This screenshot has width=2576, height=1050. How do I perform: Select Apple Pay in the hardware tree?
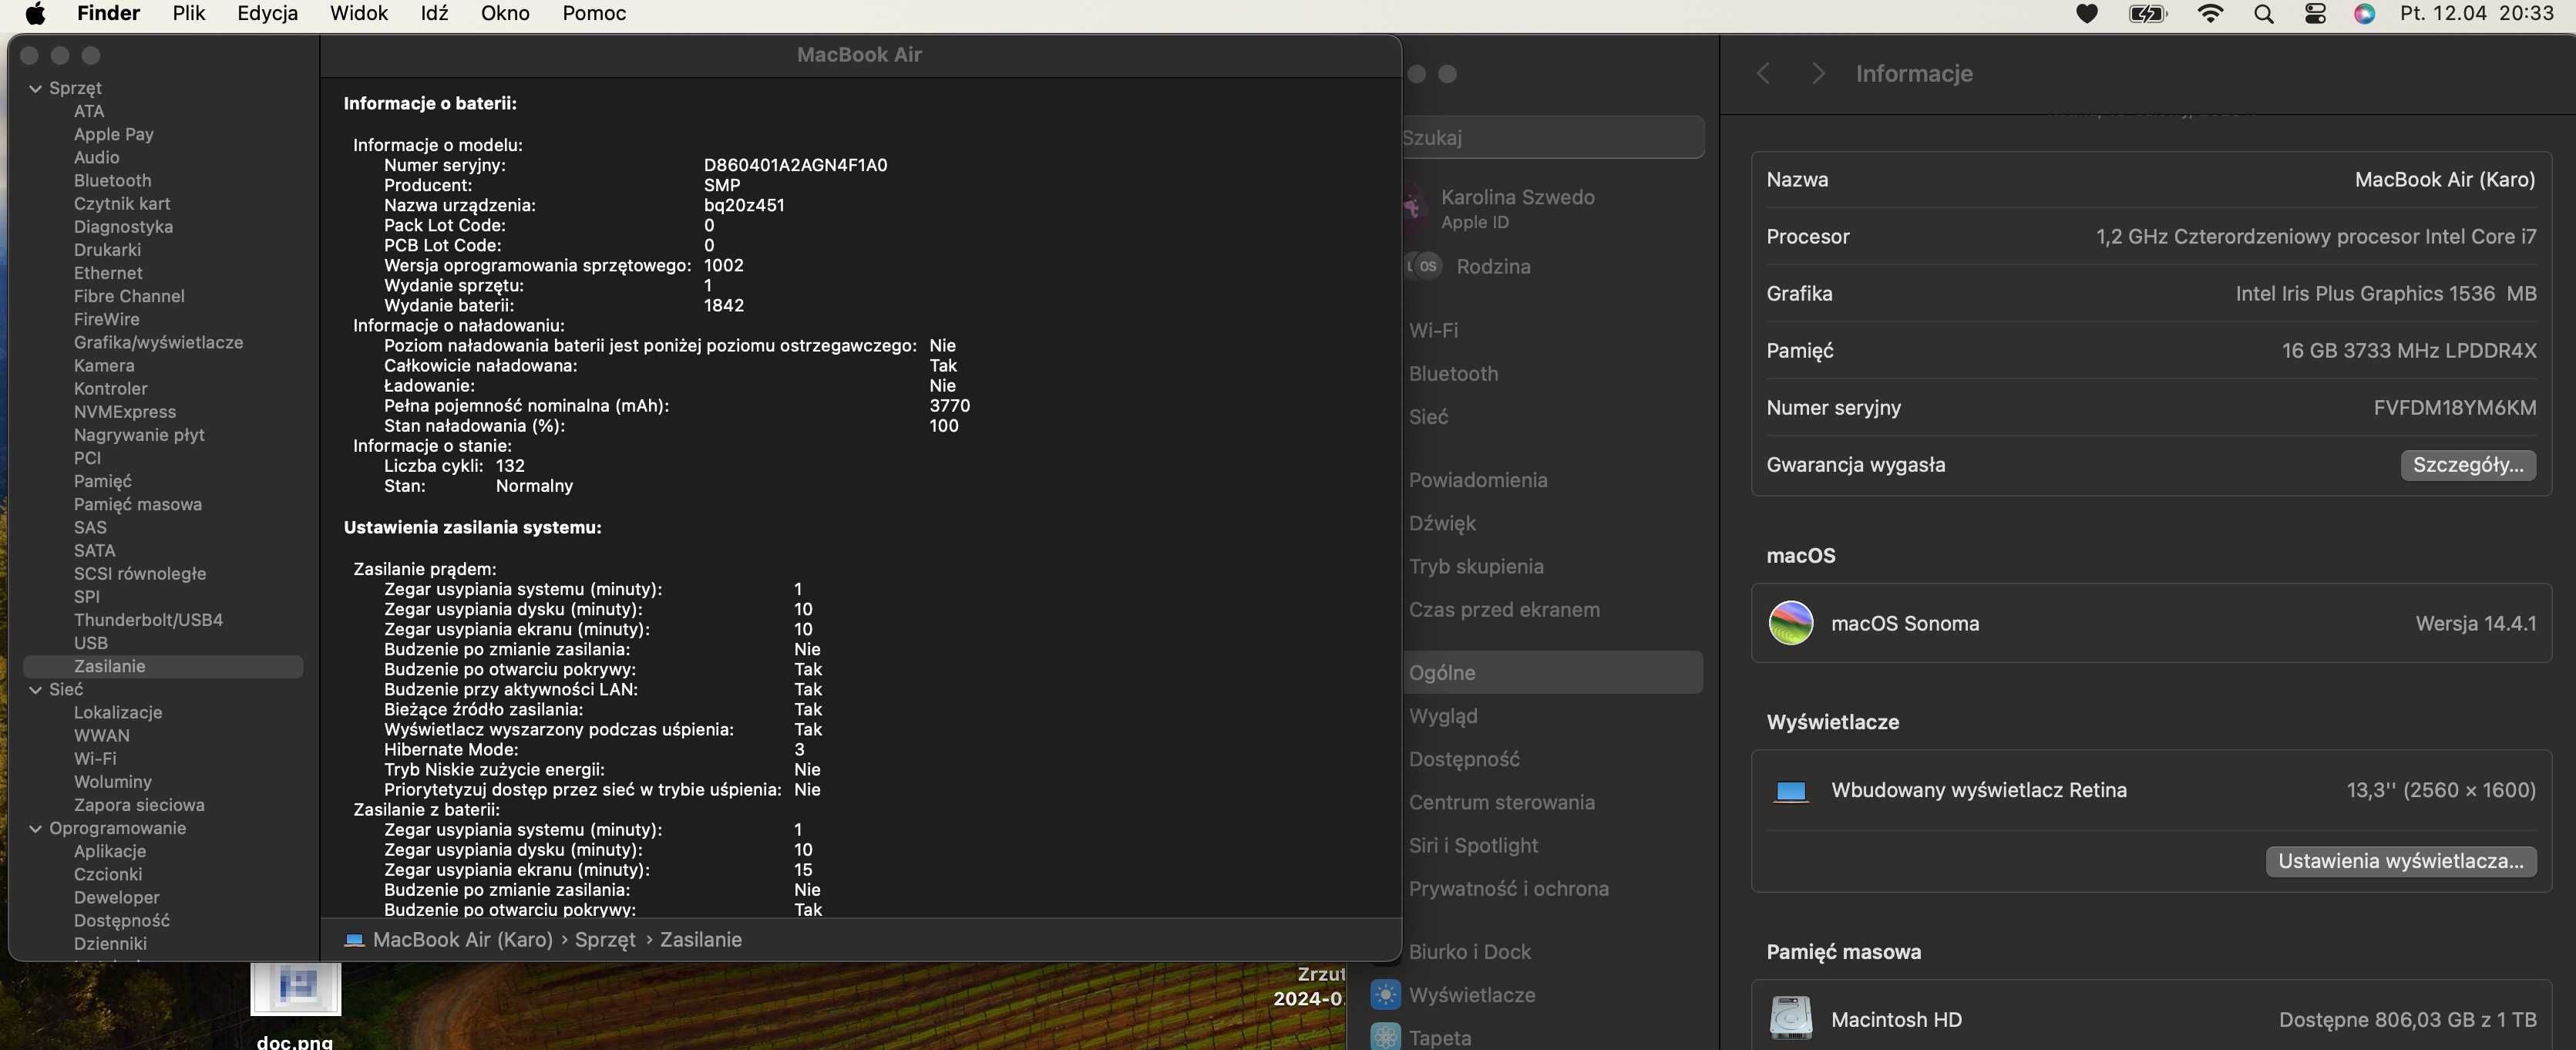click(x=113, y=134)
